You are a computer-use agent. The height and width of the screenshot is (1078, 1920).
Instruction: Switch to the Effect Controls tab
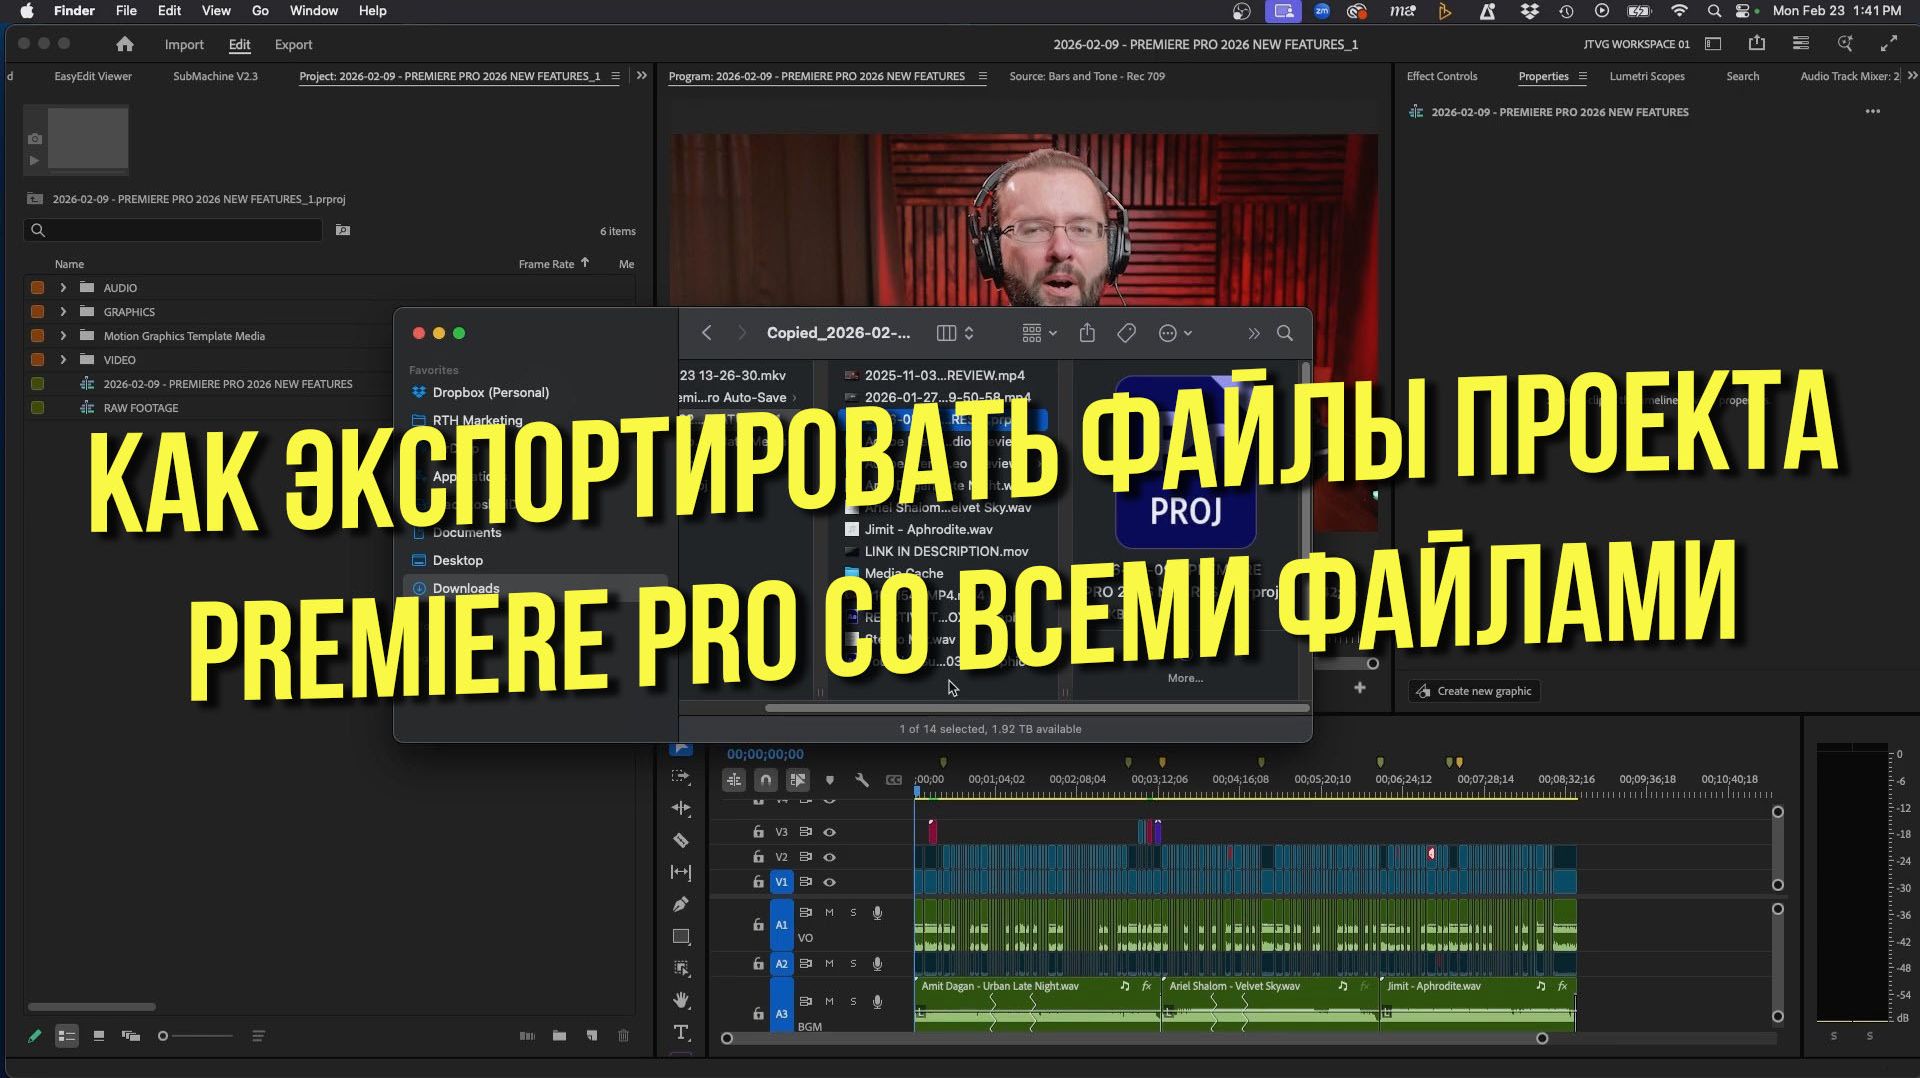[x=1441, y=76]
